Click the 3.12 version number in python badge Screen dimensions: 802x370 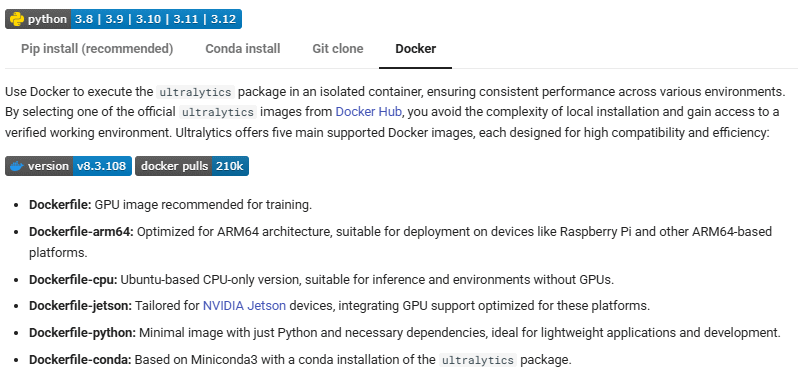pyautogui.click(x=223, y=19)
